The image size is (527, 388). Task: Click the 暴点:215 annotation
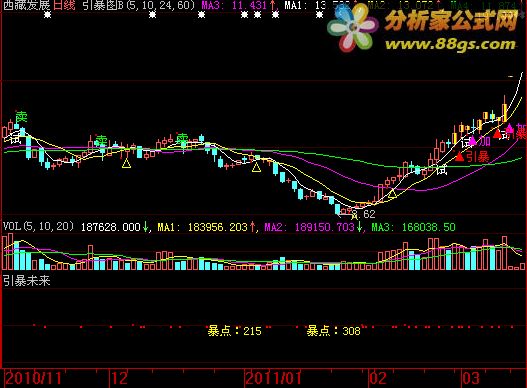click(235, 331)
